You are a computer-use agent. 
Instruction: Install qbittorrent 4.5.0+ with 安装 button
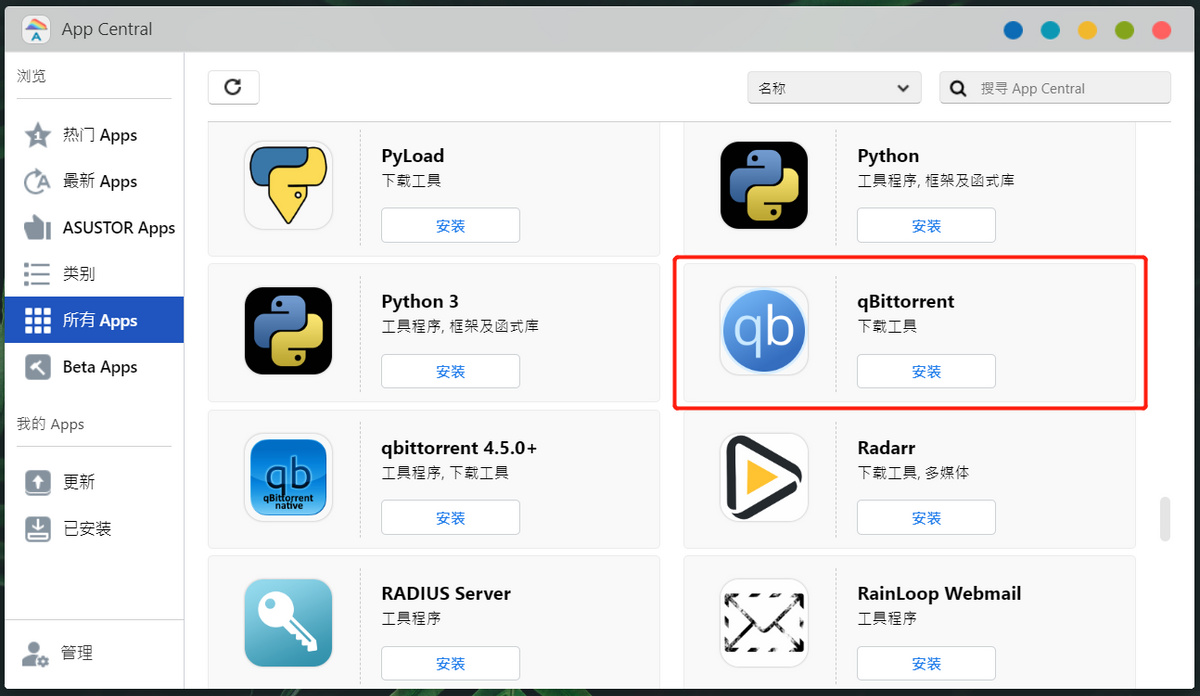pyautogui.click(x=450, y=517)
